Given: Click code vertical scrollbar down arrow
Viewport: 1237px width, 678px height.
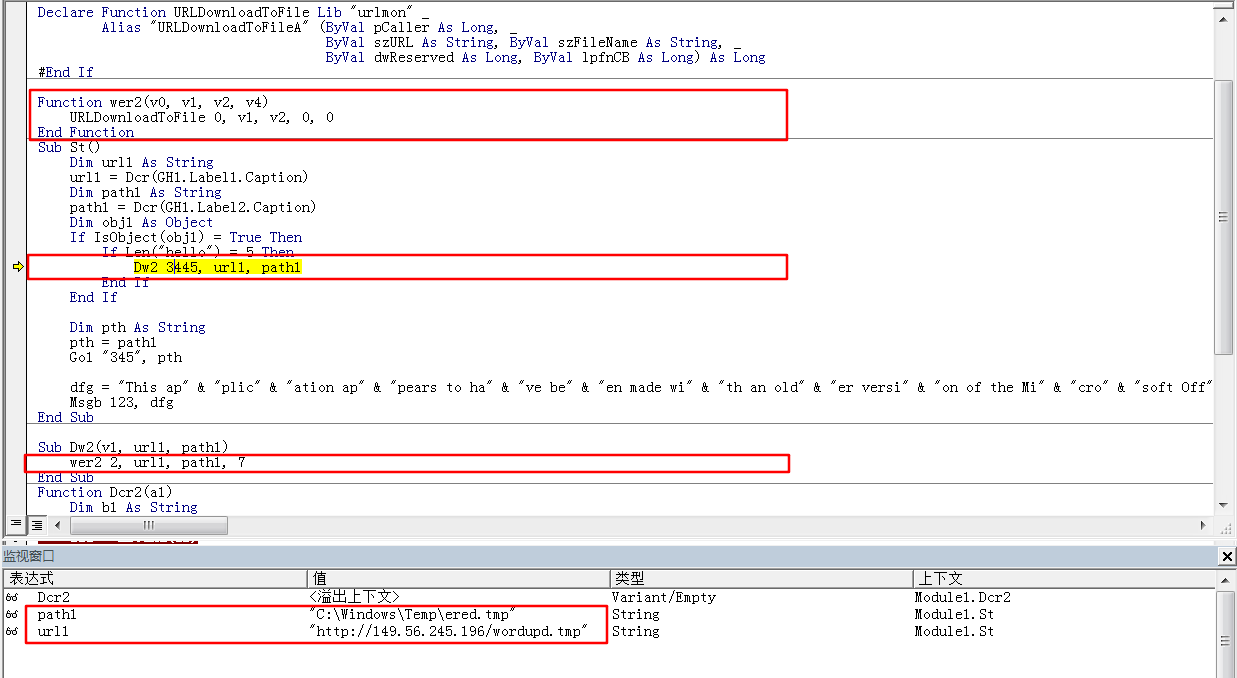Looking at the screenshot, I should click(1223, 505).
